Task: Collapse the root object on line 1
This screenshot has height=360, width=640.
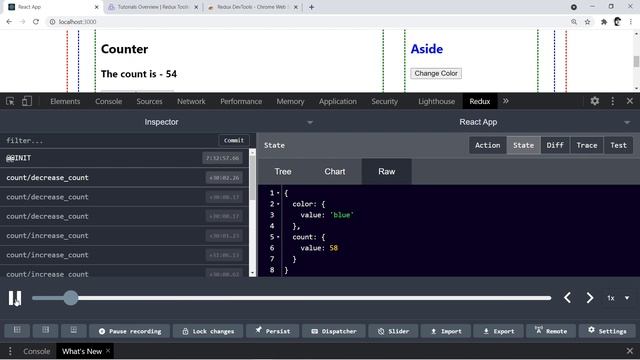Action: click(x=278, y=193)
